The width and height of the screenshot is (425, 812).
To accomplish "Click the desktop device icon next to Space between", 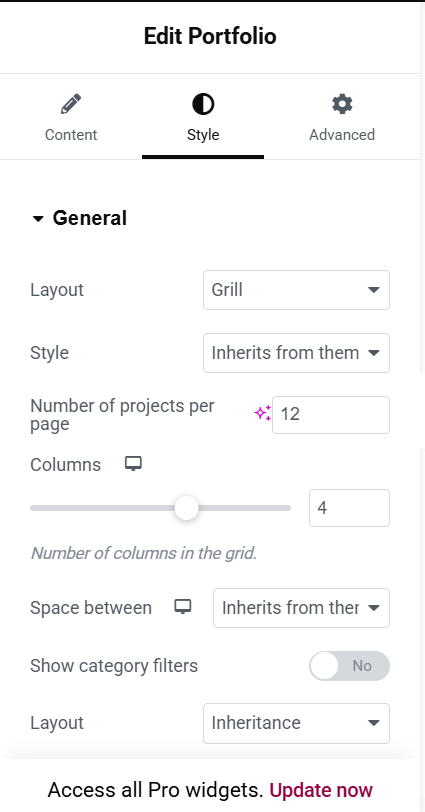I will [x=183, y=606].
